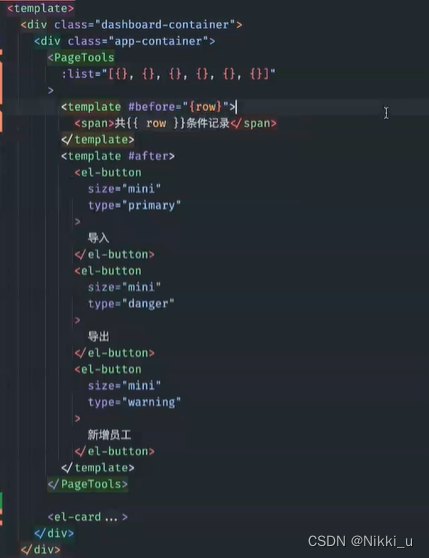This screenshot has height=558, width=429.
Task: Click the <el-card tag name
Action: [x=74, y=517]
